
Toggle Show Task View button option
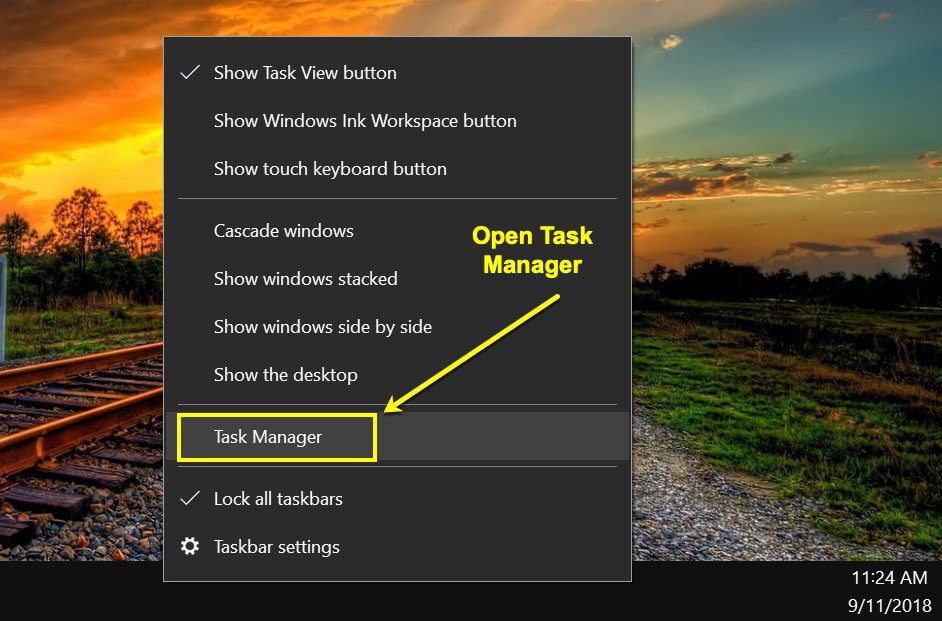coord(305,72)
